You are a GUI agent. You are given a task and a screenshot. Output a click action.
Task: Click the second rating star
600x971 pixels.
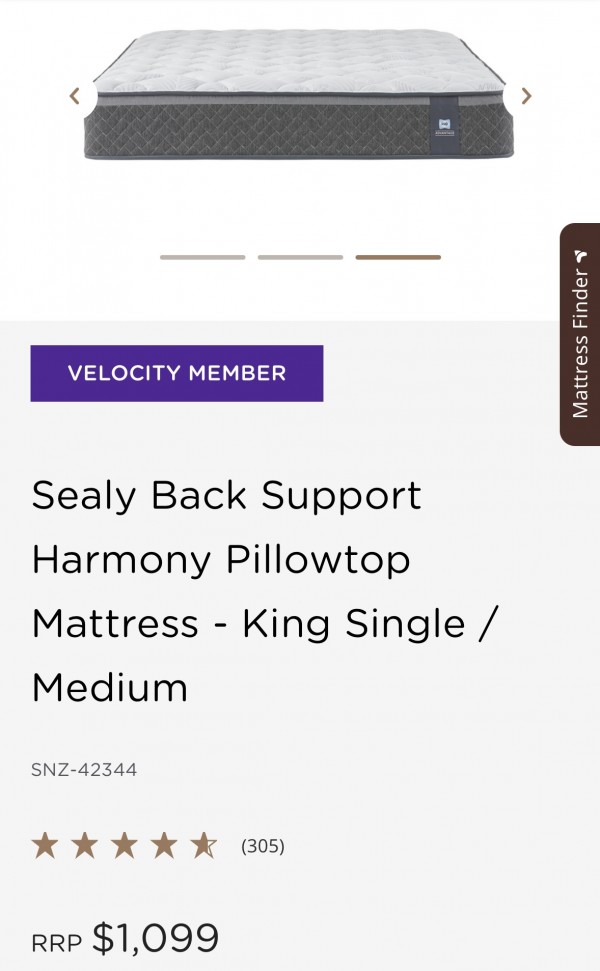click(x=85, y=845)
